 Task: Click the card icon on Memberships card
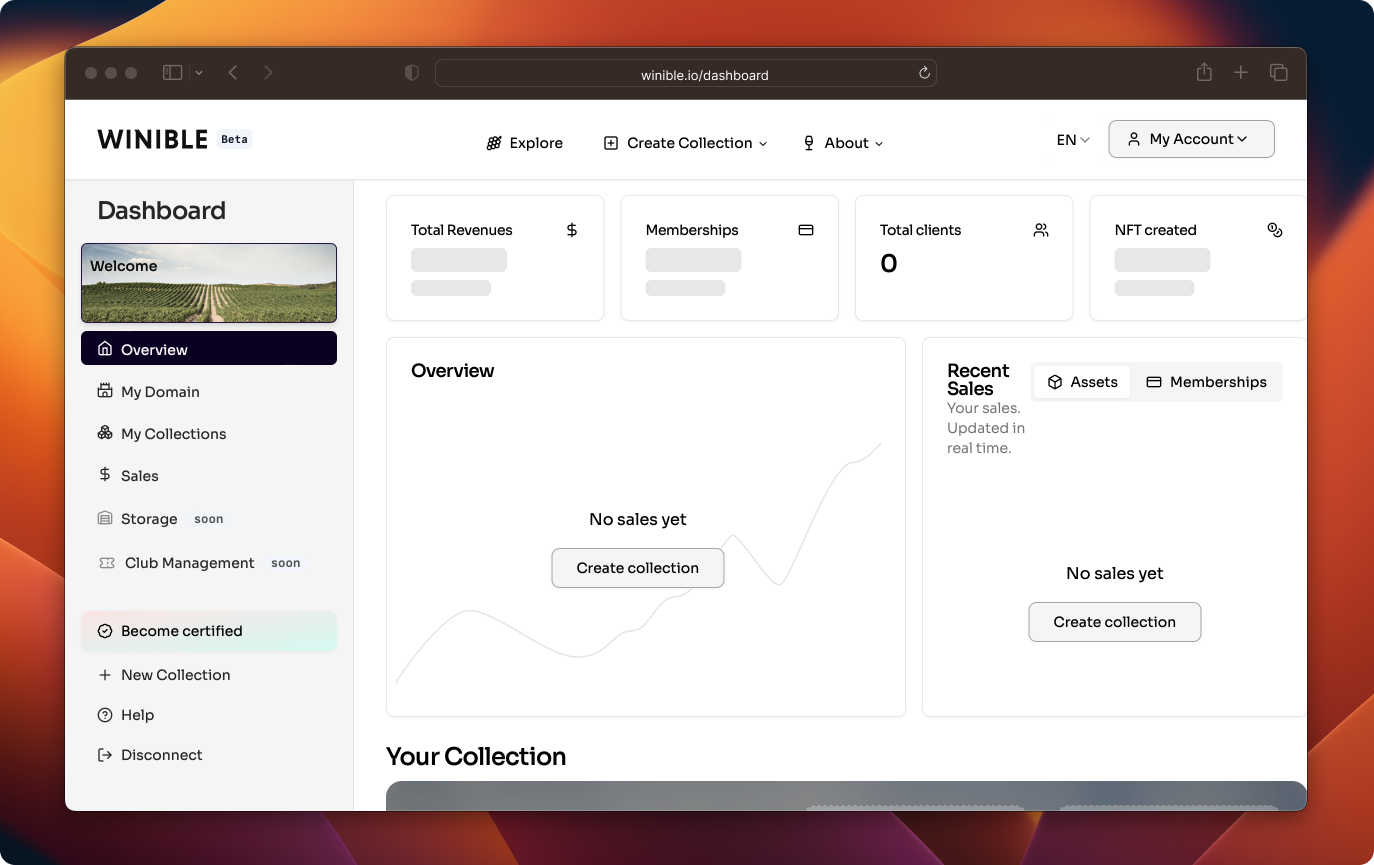806,230
